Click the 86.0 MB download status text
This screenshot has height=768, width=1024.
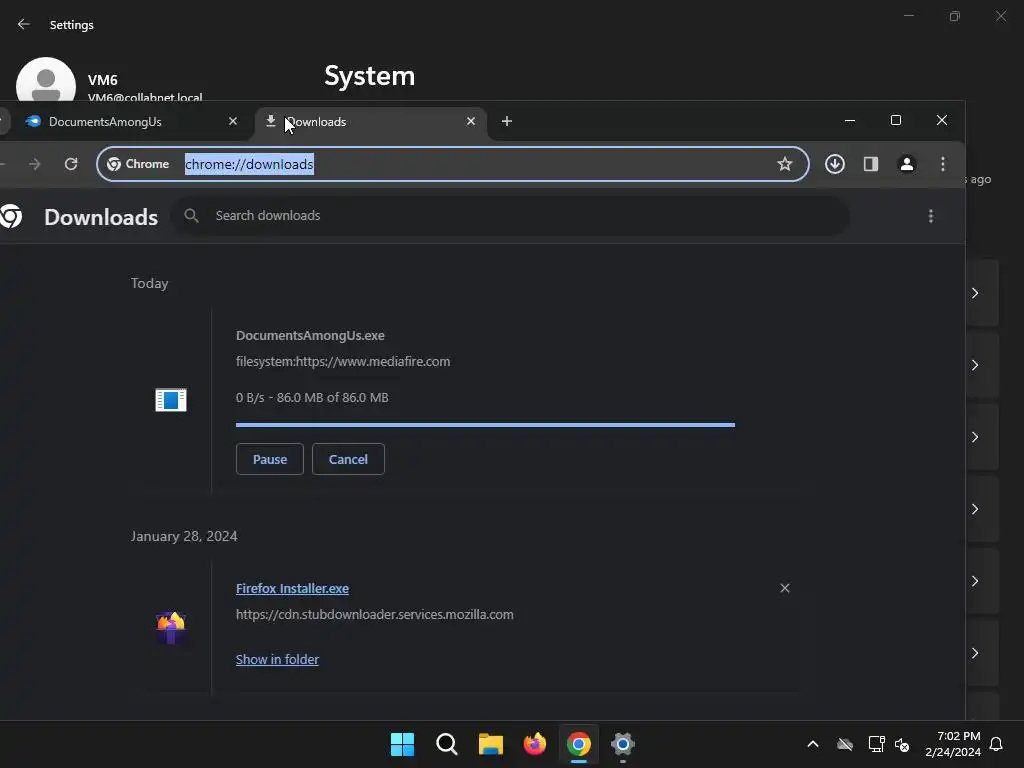click(x=312, y=398)
